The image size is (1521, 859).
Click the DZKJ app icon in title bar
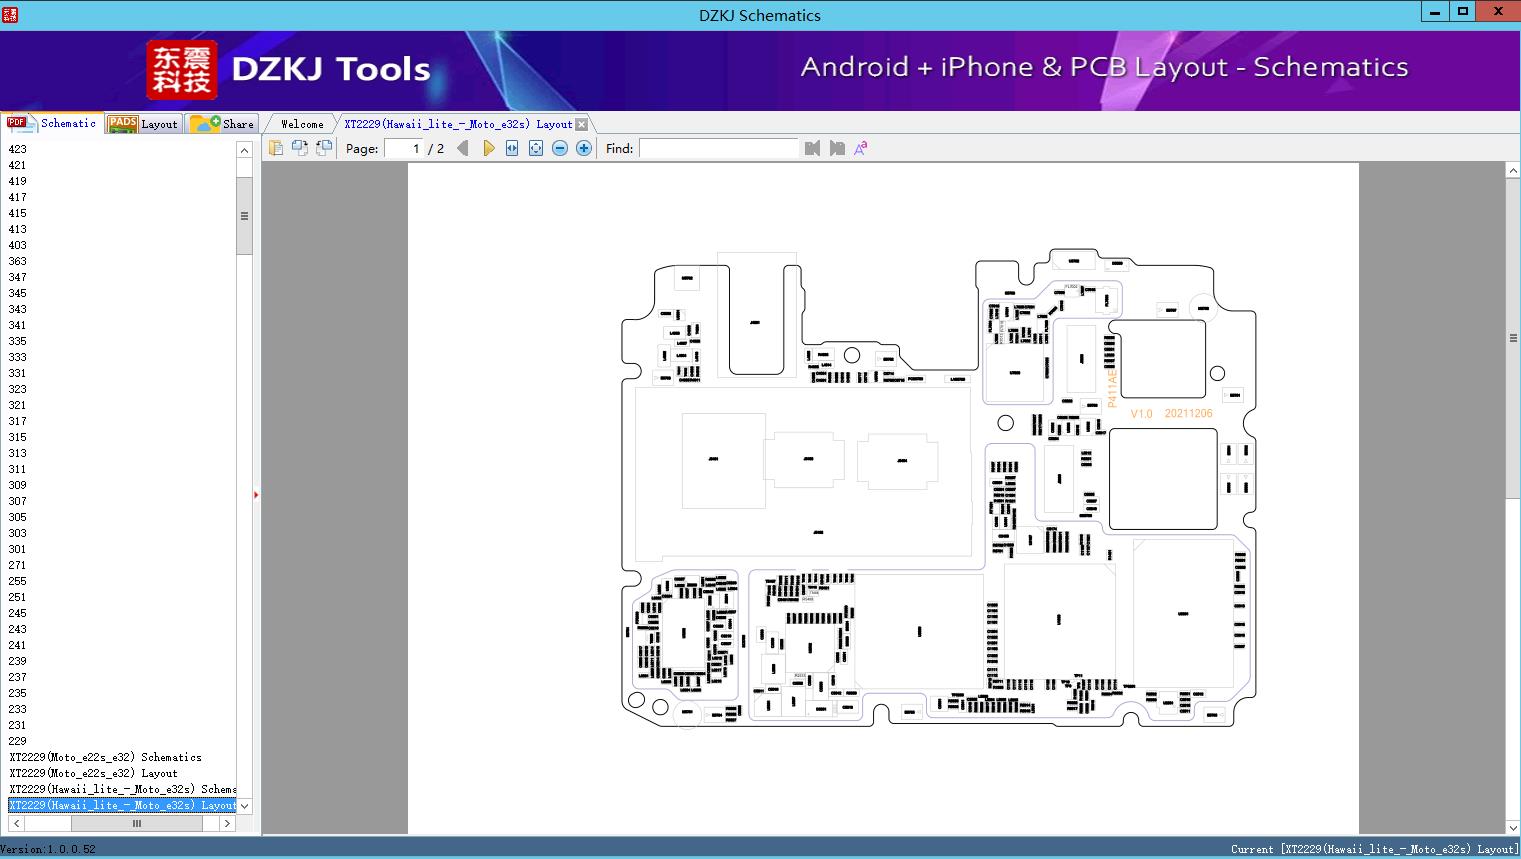[x=10, y=14]
